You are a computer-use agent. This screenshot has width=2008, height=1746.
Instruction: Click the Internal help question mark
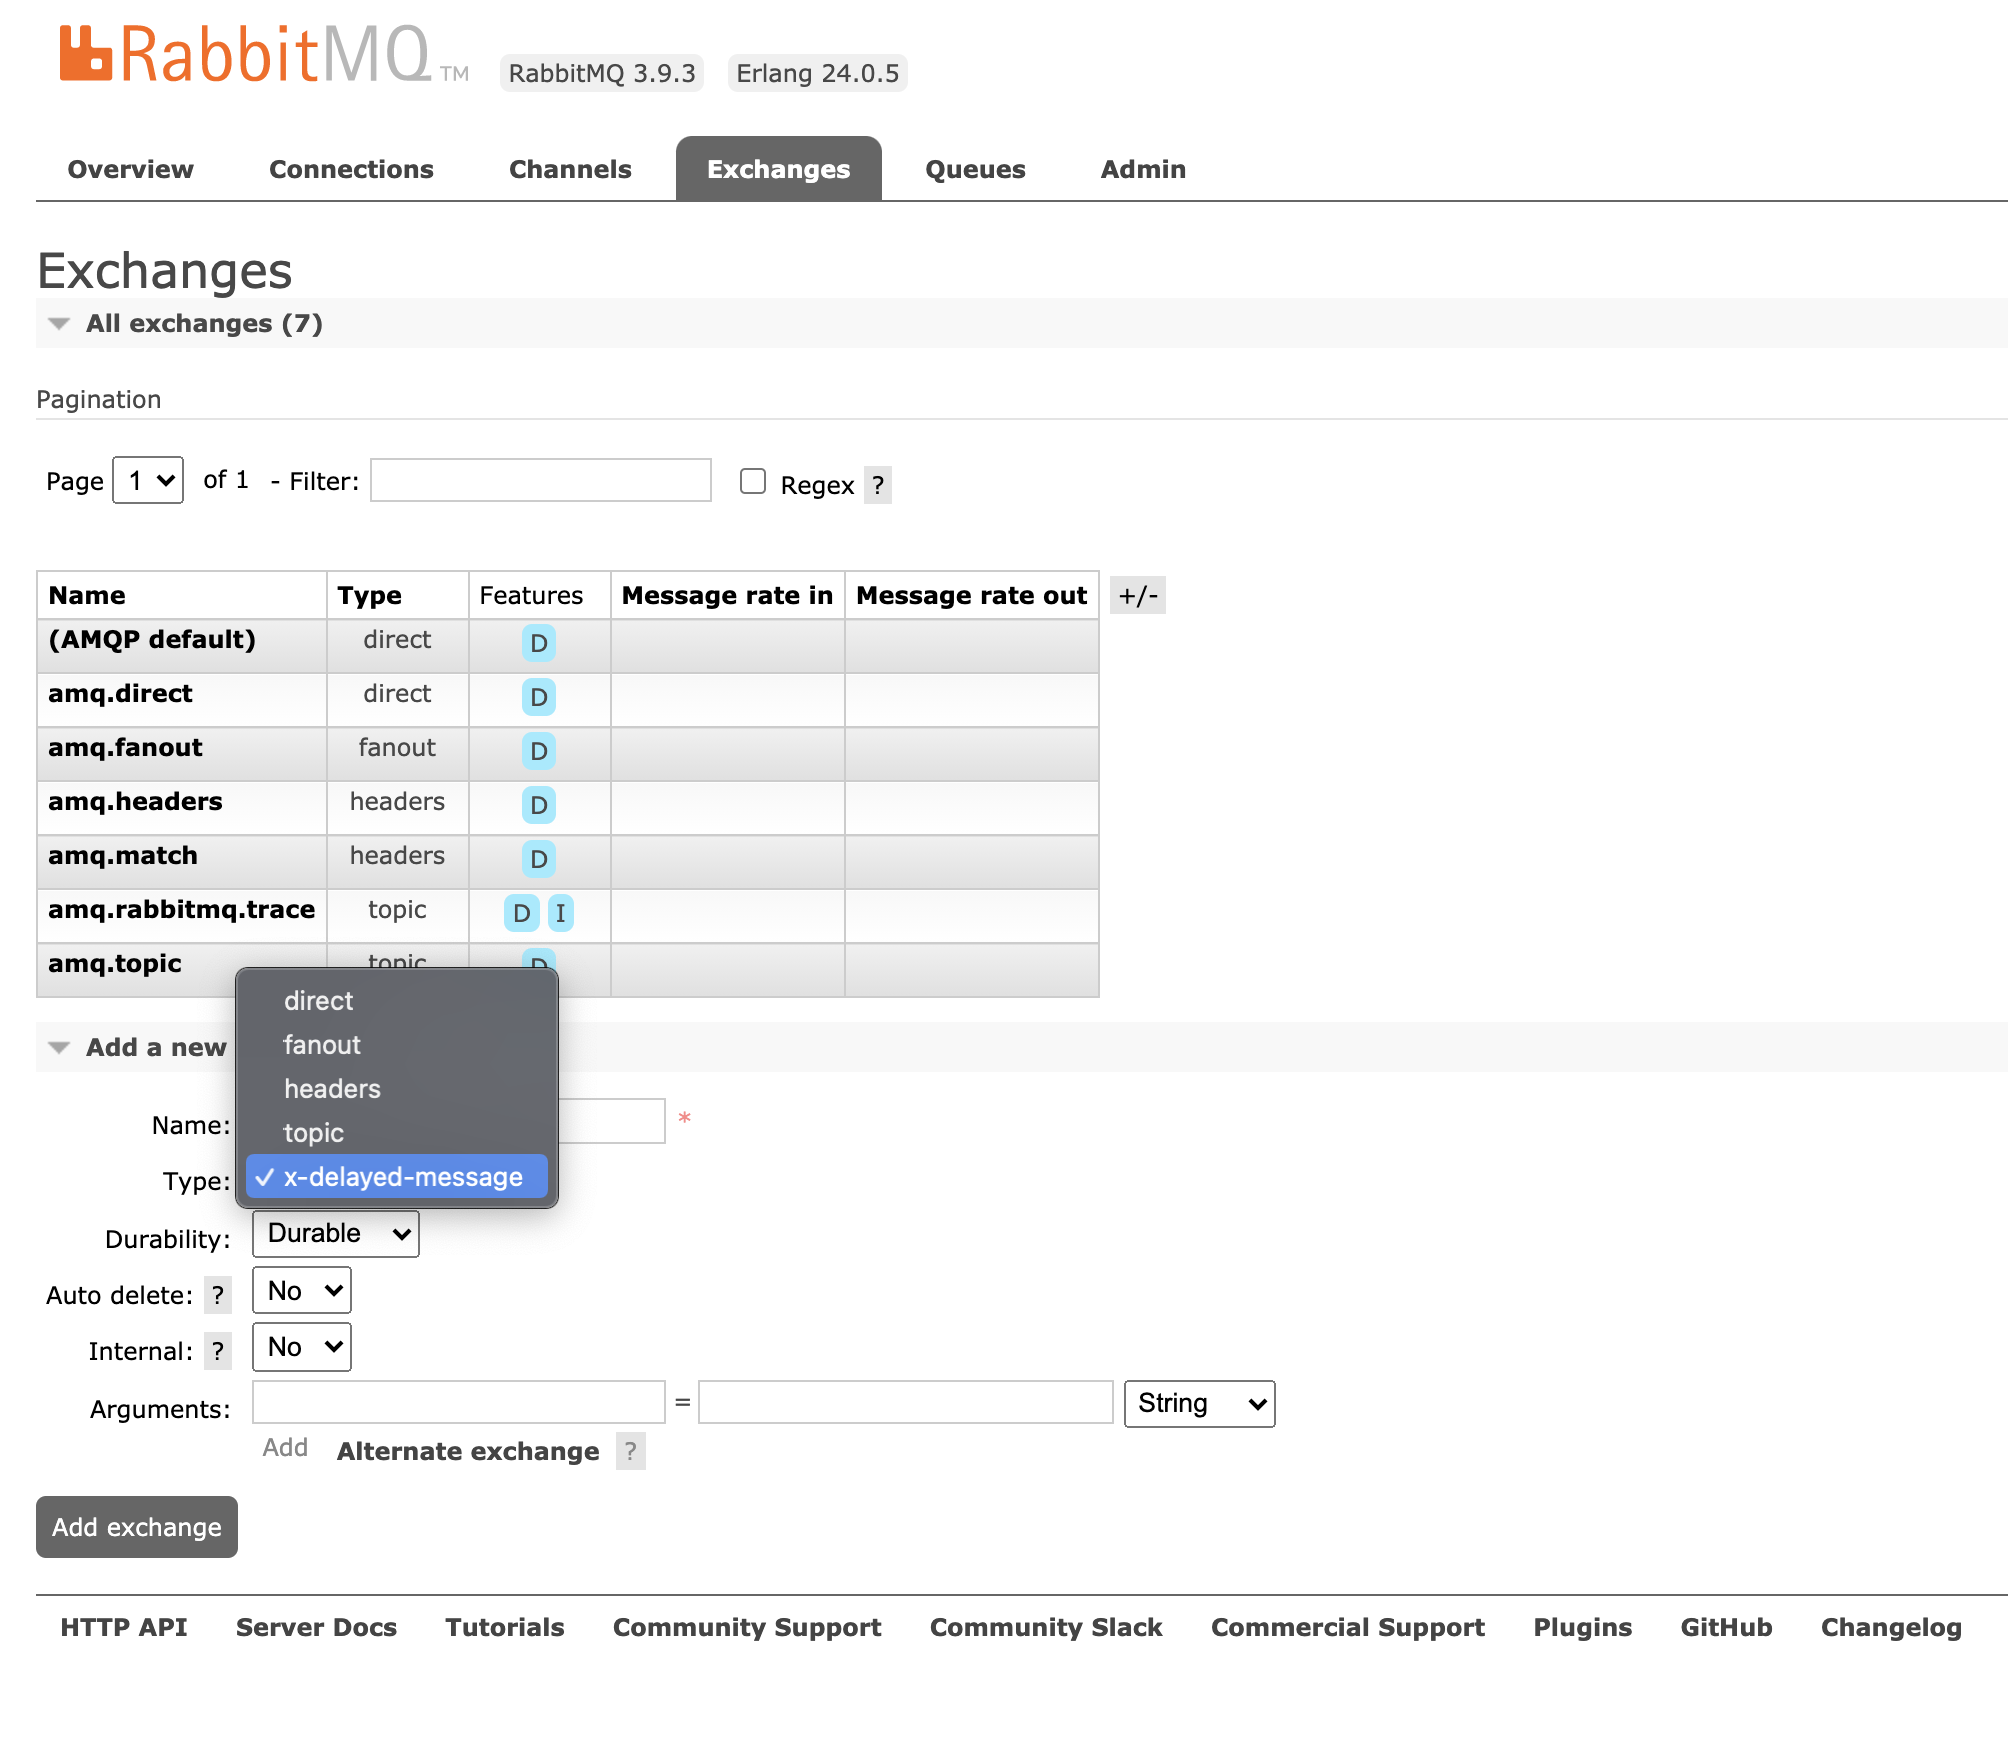(x=217, y=1352)
